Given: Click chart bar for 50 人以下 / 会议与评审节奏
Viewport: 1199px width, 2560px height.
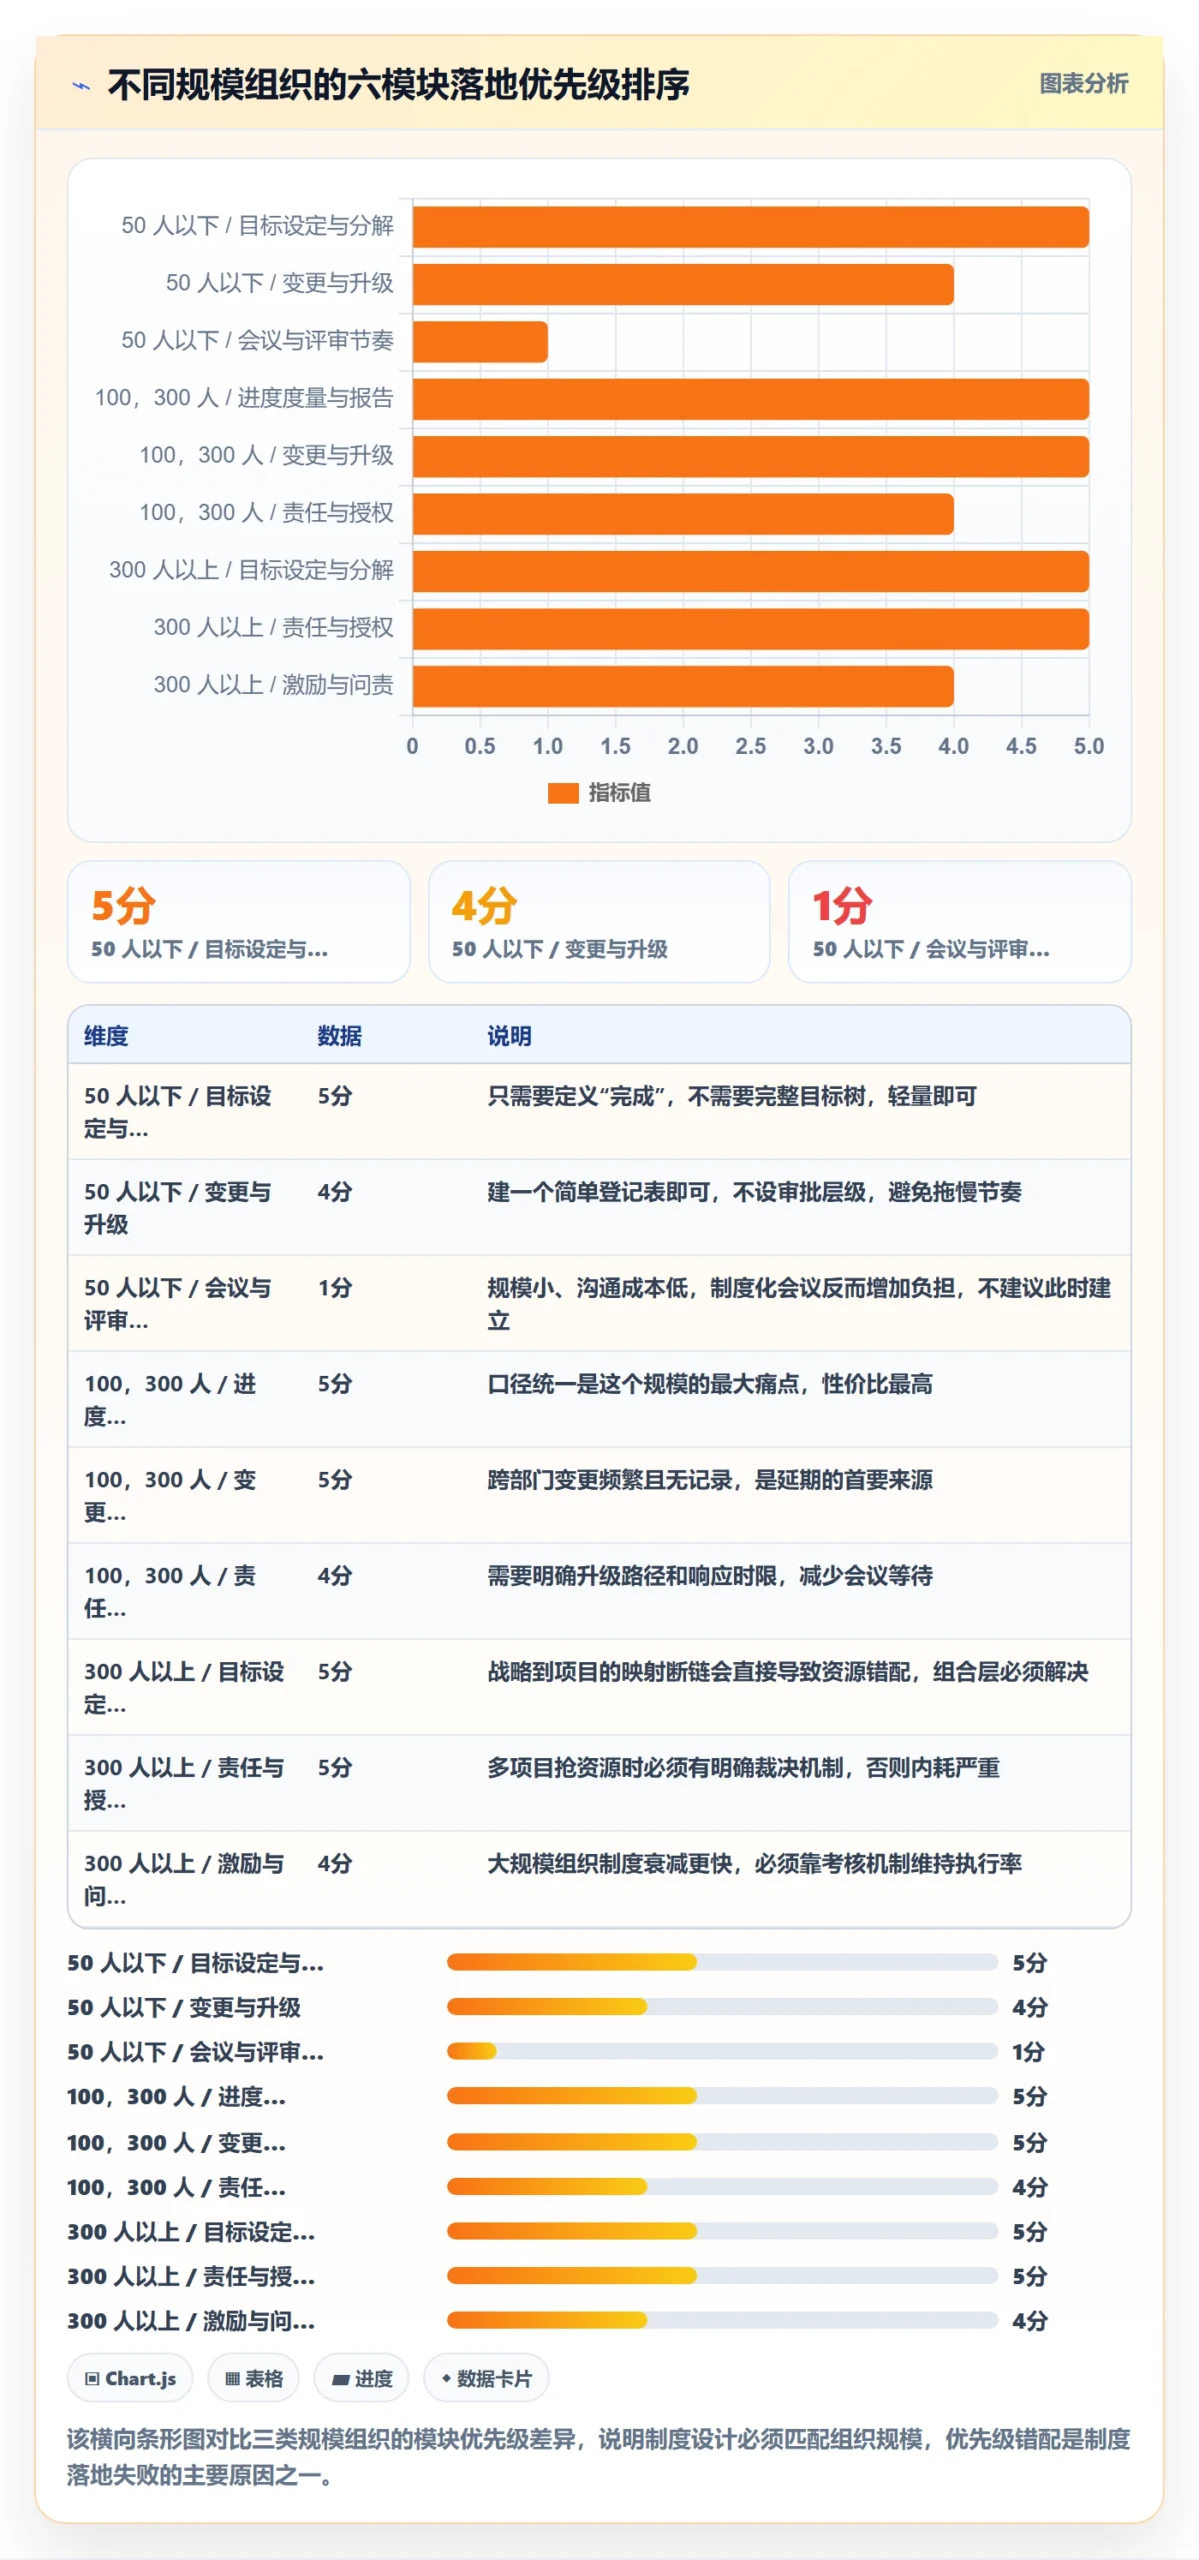Looking at the screenshot, I should [480, 342].
